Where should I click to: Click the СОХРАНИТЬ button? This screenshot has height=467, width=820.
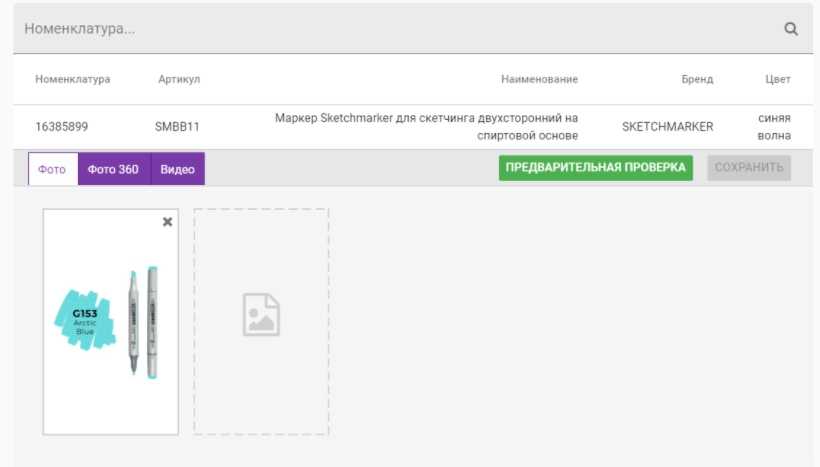(x=749, y=167)
